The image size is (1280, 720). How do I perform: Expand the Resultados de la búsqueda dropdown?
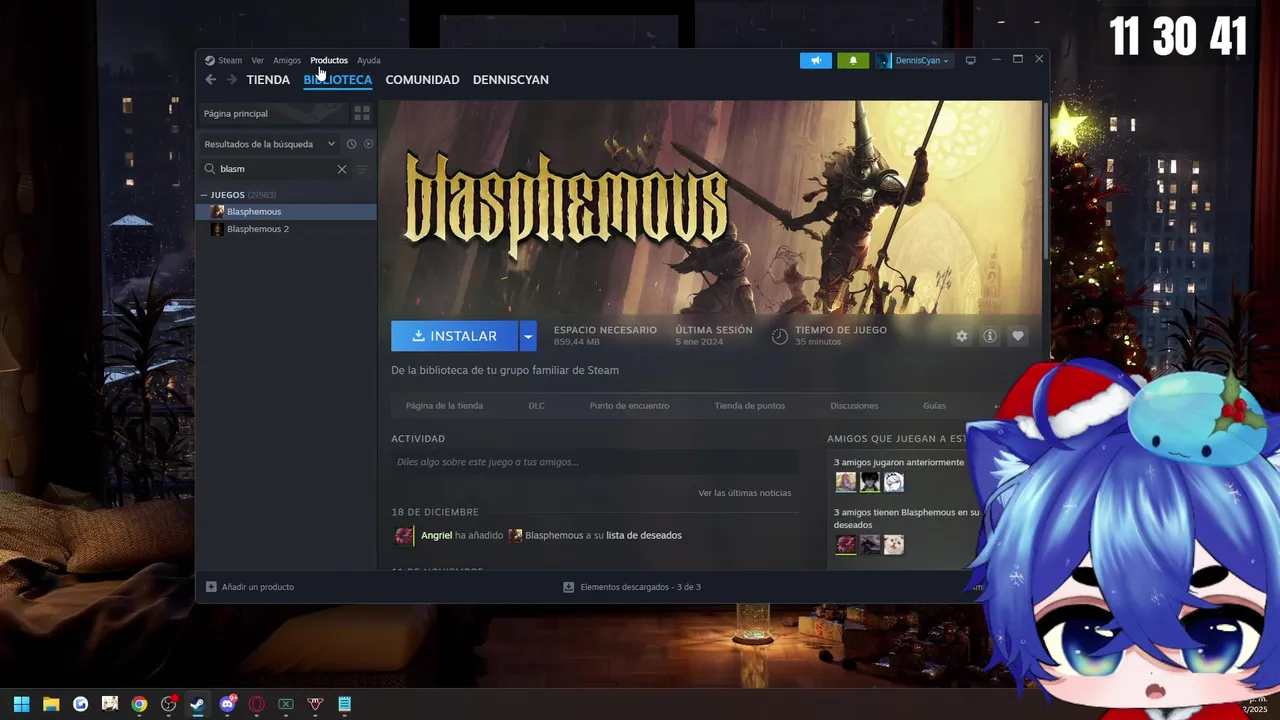pos(269,144)
